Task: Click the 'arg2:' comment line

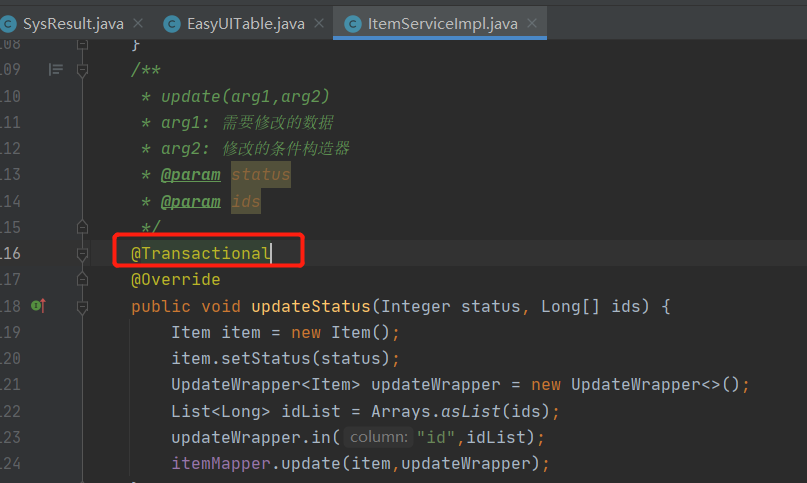Action: [245, 149]
